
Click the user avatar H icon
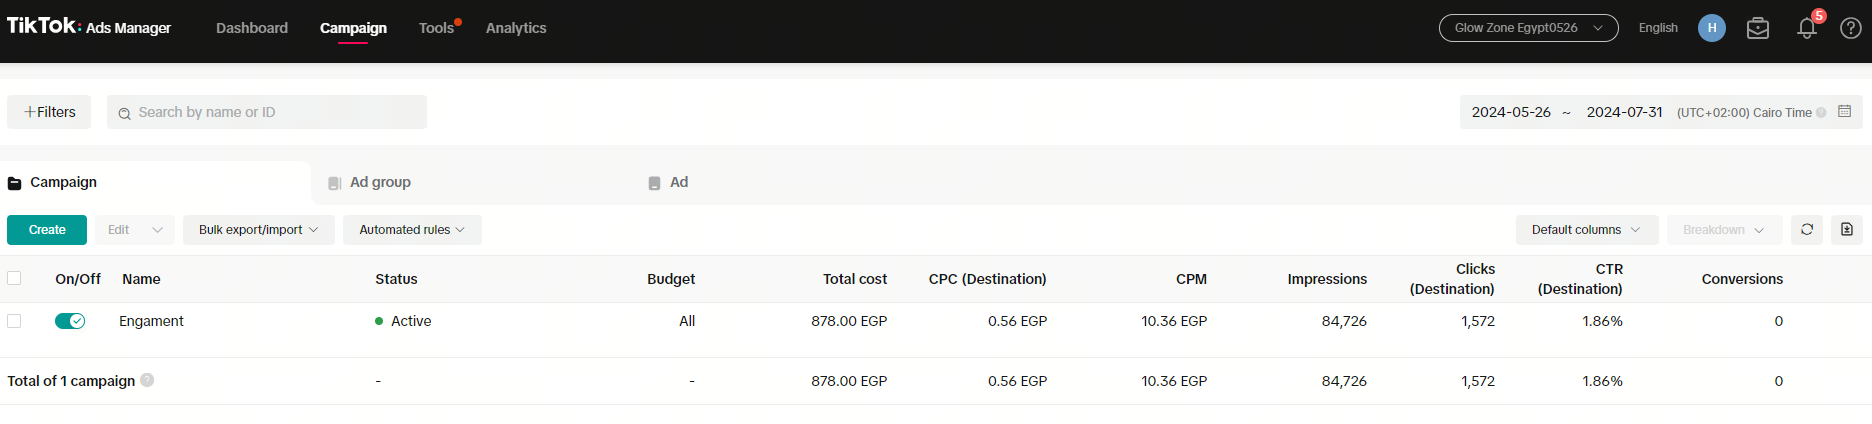click(x=1711, y=28)
